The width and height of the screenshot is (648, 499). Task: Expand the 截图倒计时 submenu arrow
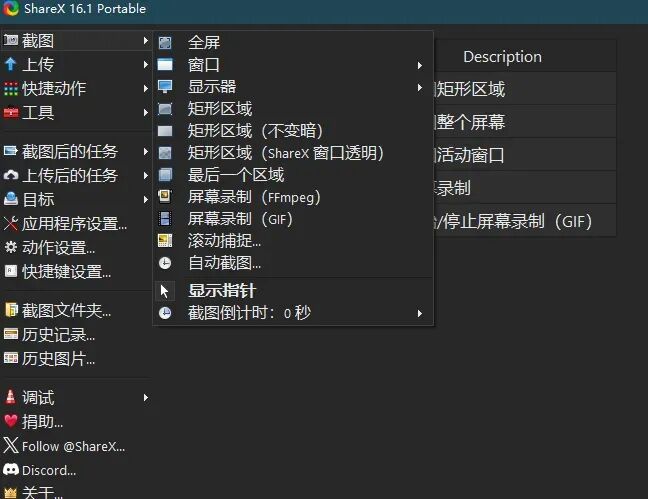click(420, 313)
